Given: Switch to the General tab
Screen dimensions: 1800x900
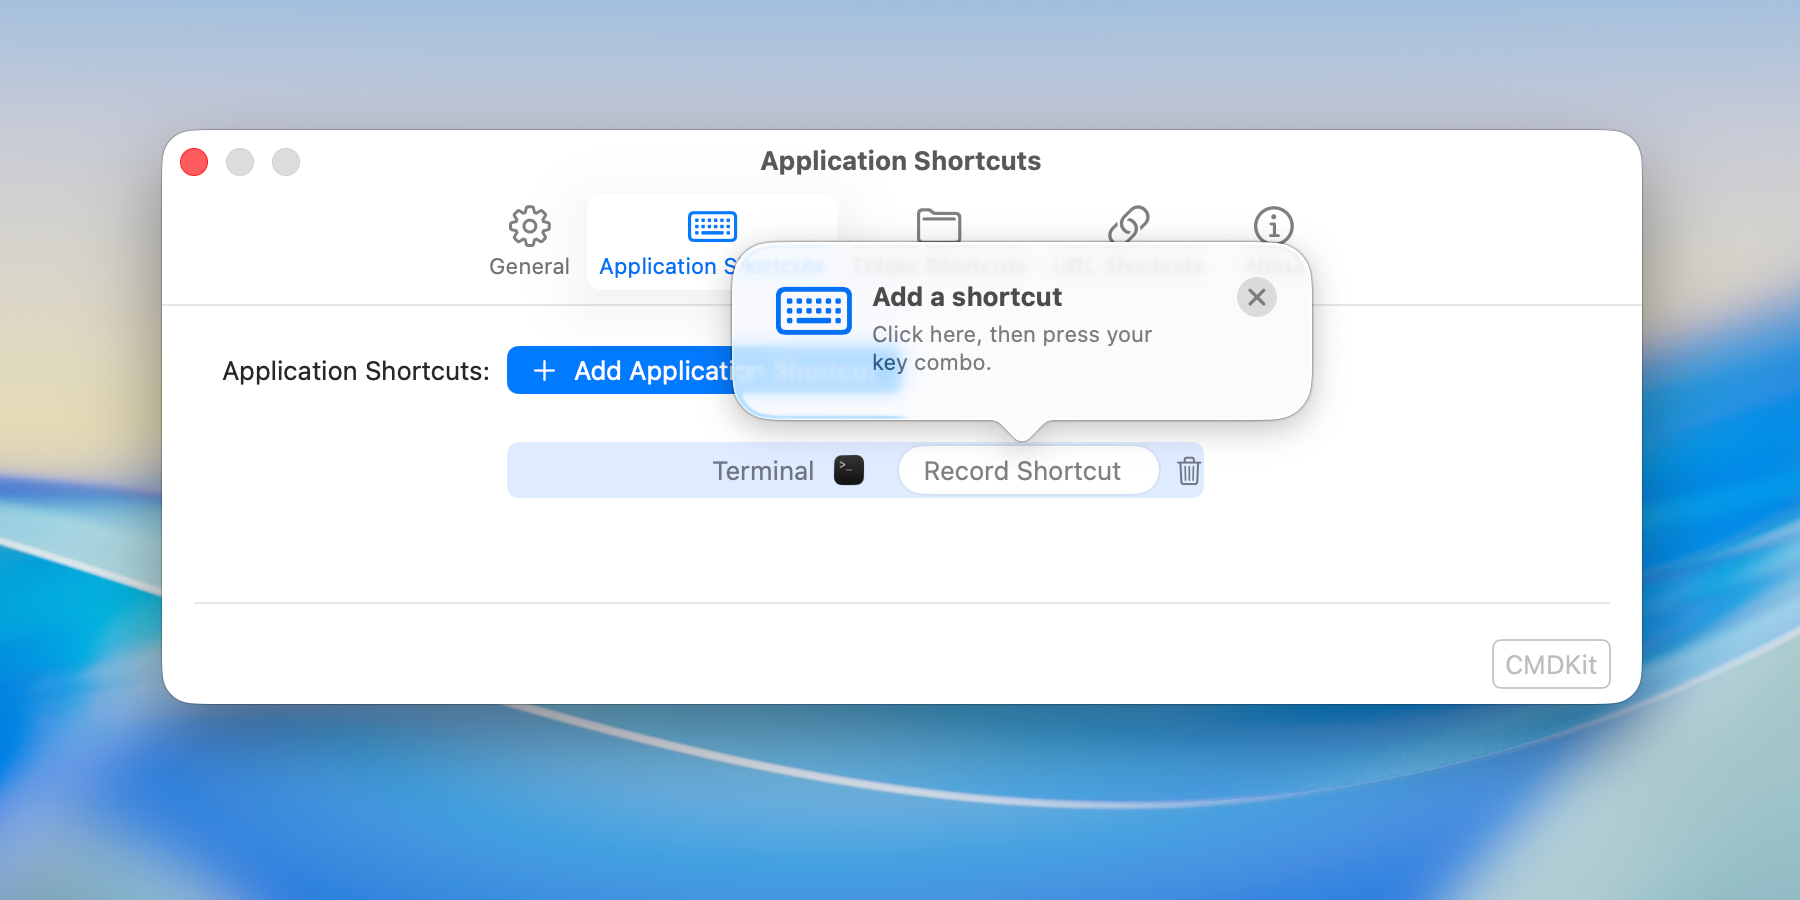Looking at the screenshot, I should coord(529,243).
